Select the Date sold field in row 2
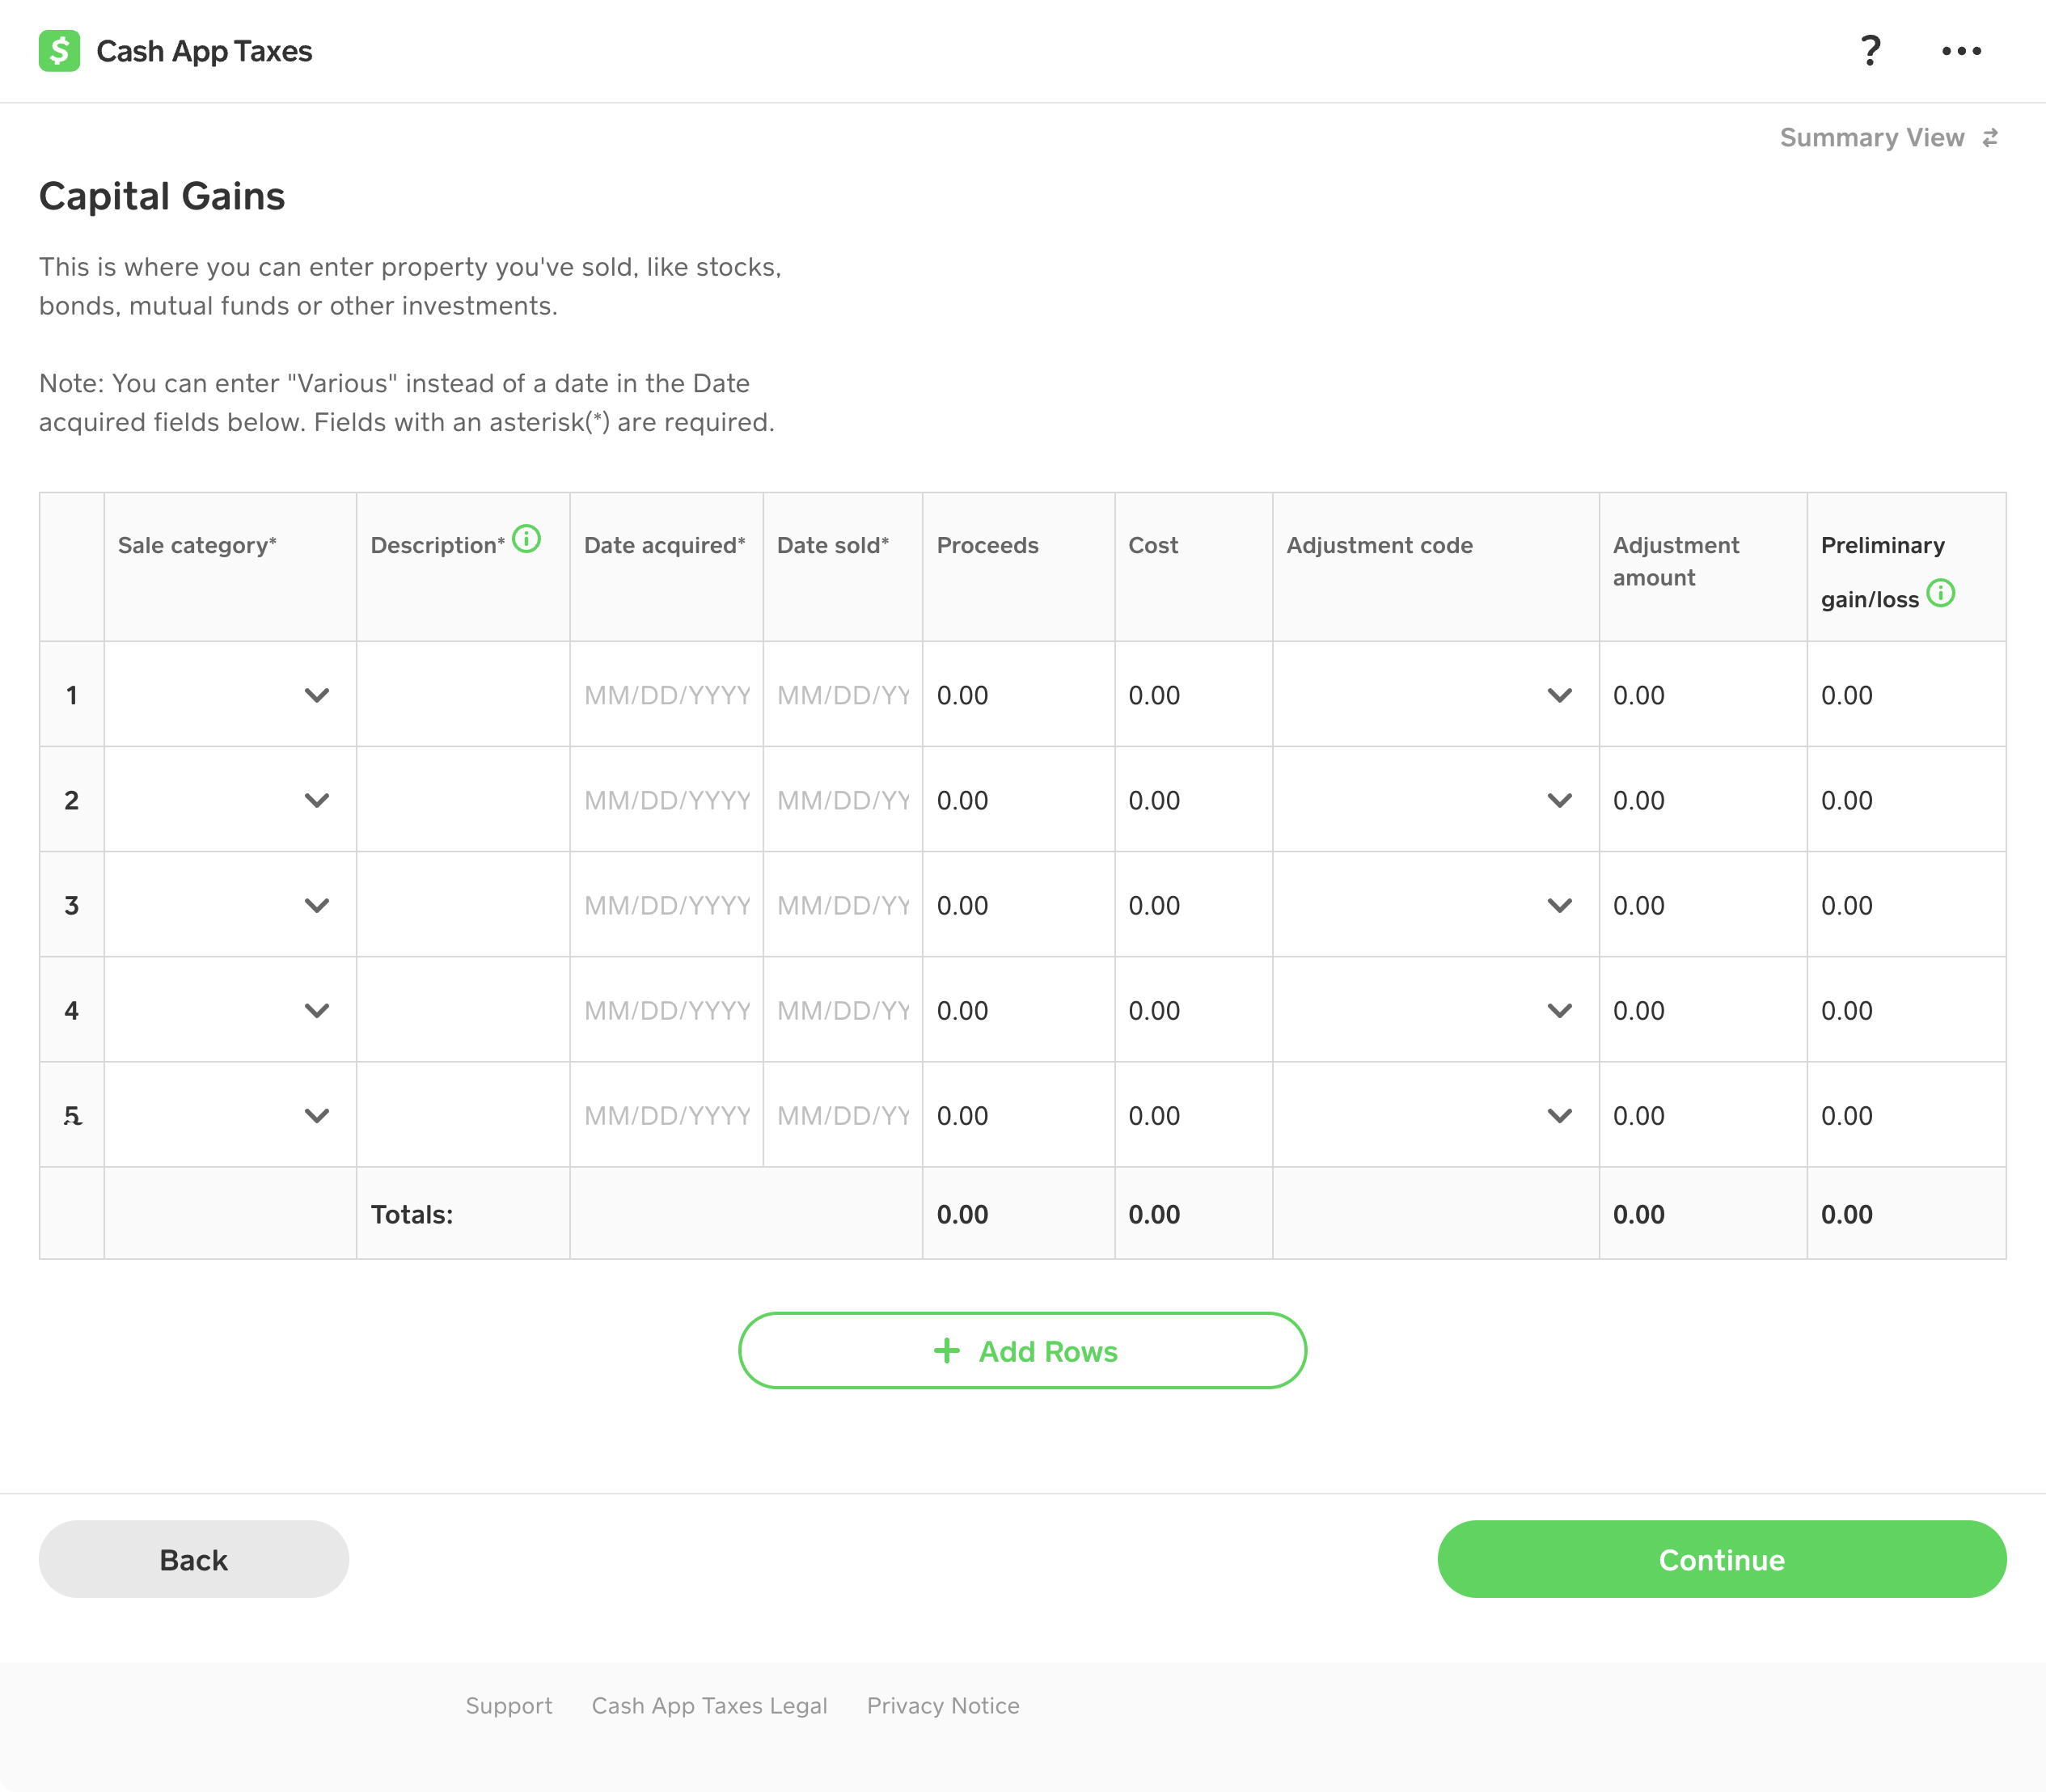 coord(843,800)
